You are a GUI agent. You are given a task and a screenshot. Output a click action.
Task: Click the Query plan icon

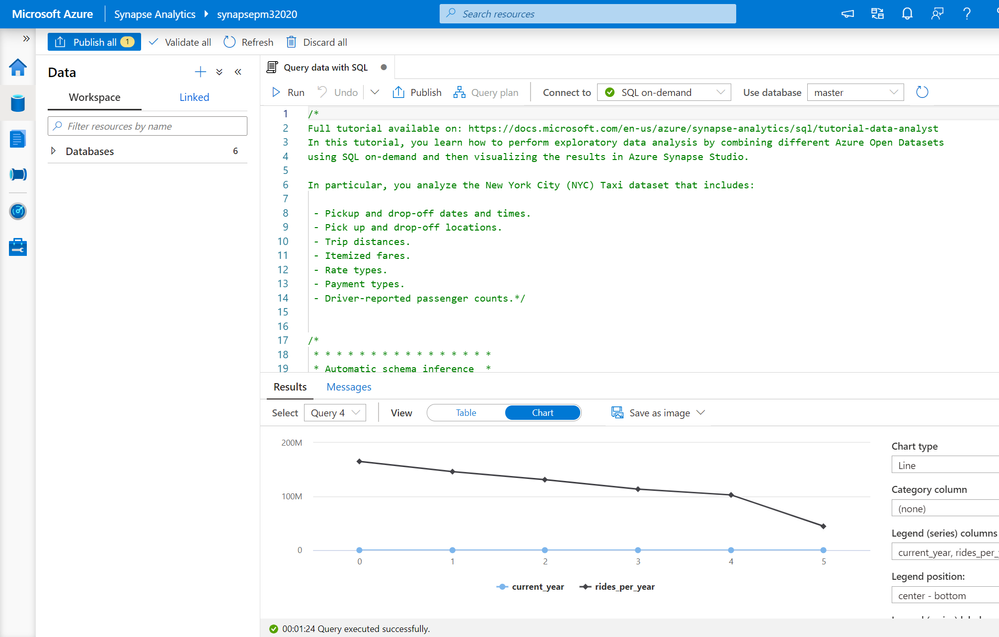[x=459, y=92]
